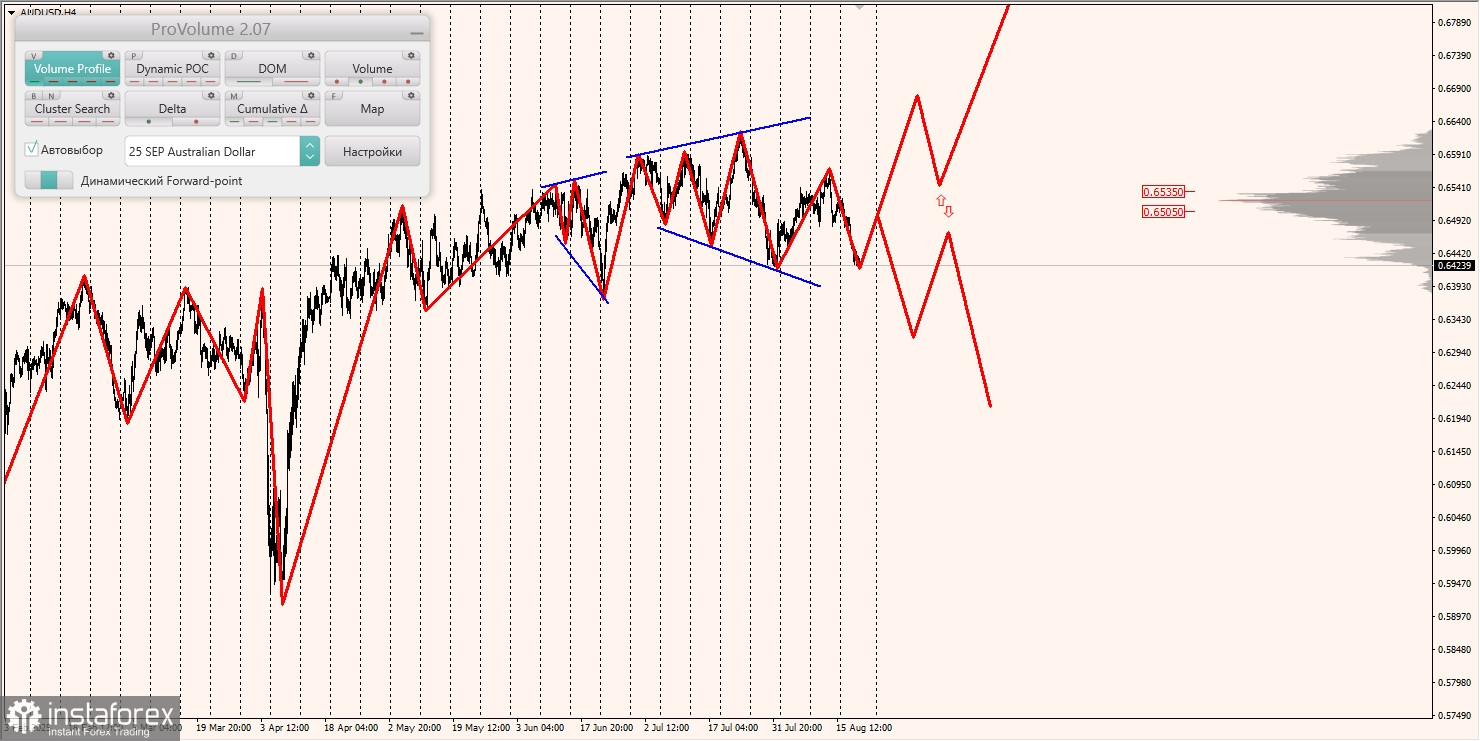
Task: Toggle green dot segment under Delta
Action: click(149, 121)
